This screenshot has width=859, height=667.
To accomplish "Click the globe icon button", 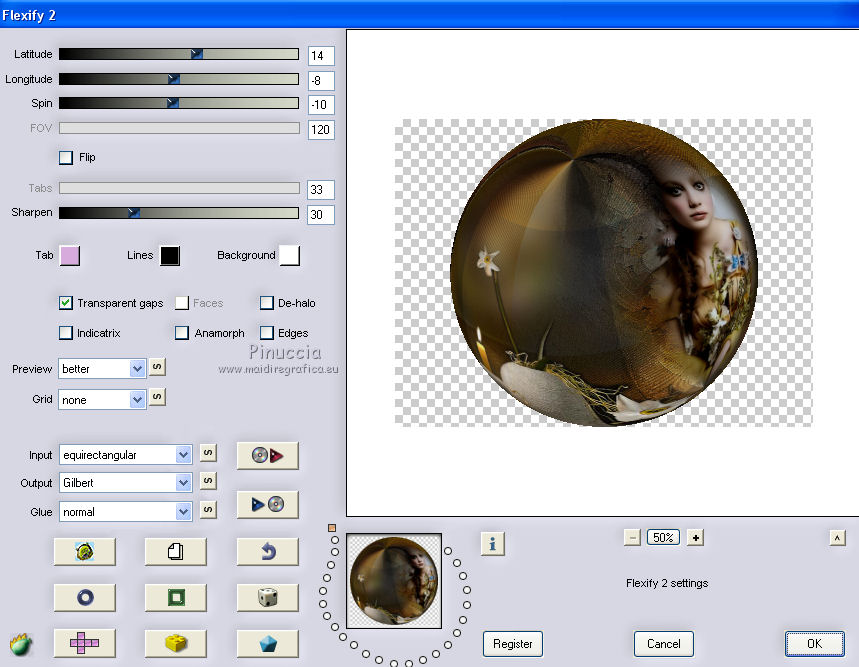I will point(84,551).
